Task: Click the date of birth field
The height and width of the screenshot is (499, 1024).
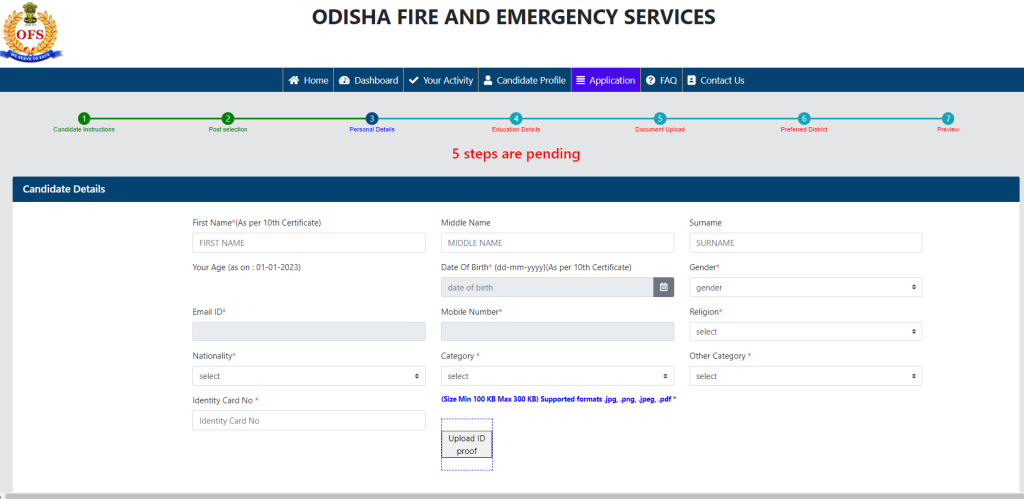Action: (x=547, y=287)
